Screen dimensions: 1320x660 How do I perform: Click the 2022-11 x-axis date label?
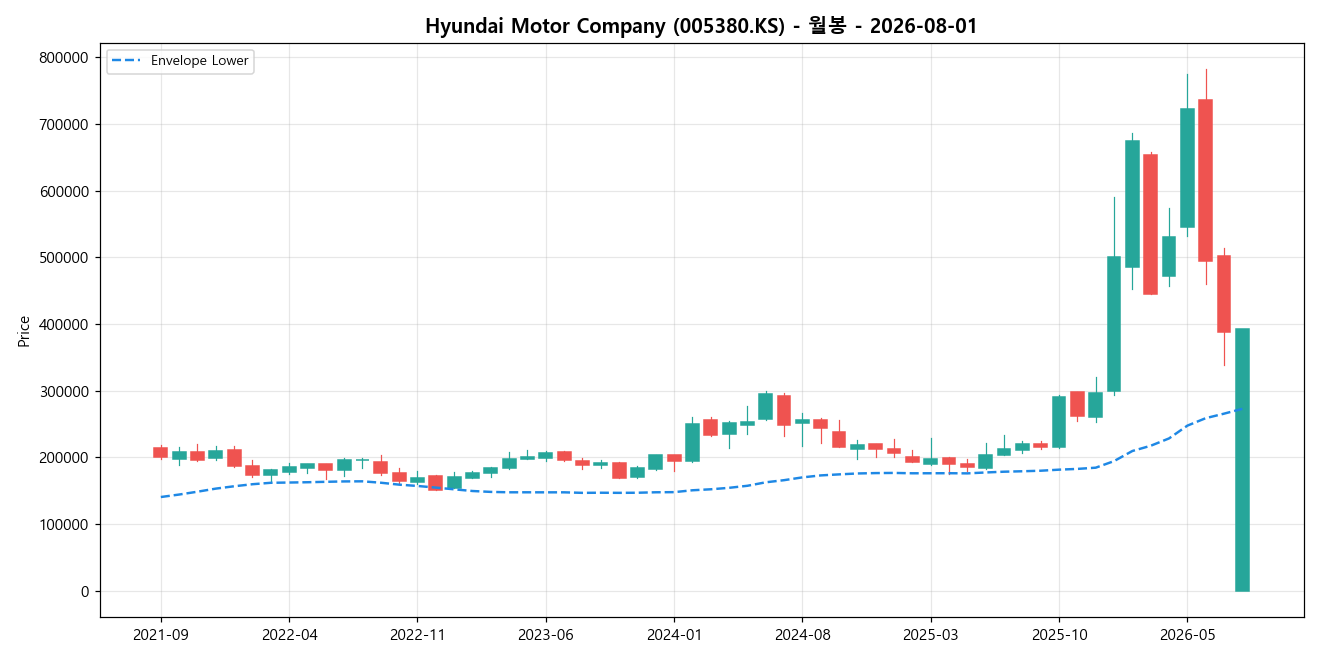click(x=417, y=634)
